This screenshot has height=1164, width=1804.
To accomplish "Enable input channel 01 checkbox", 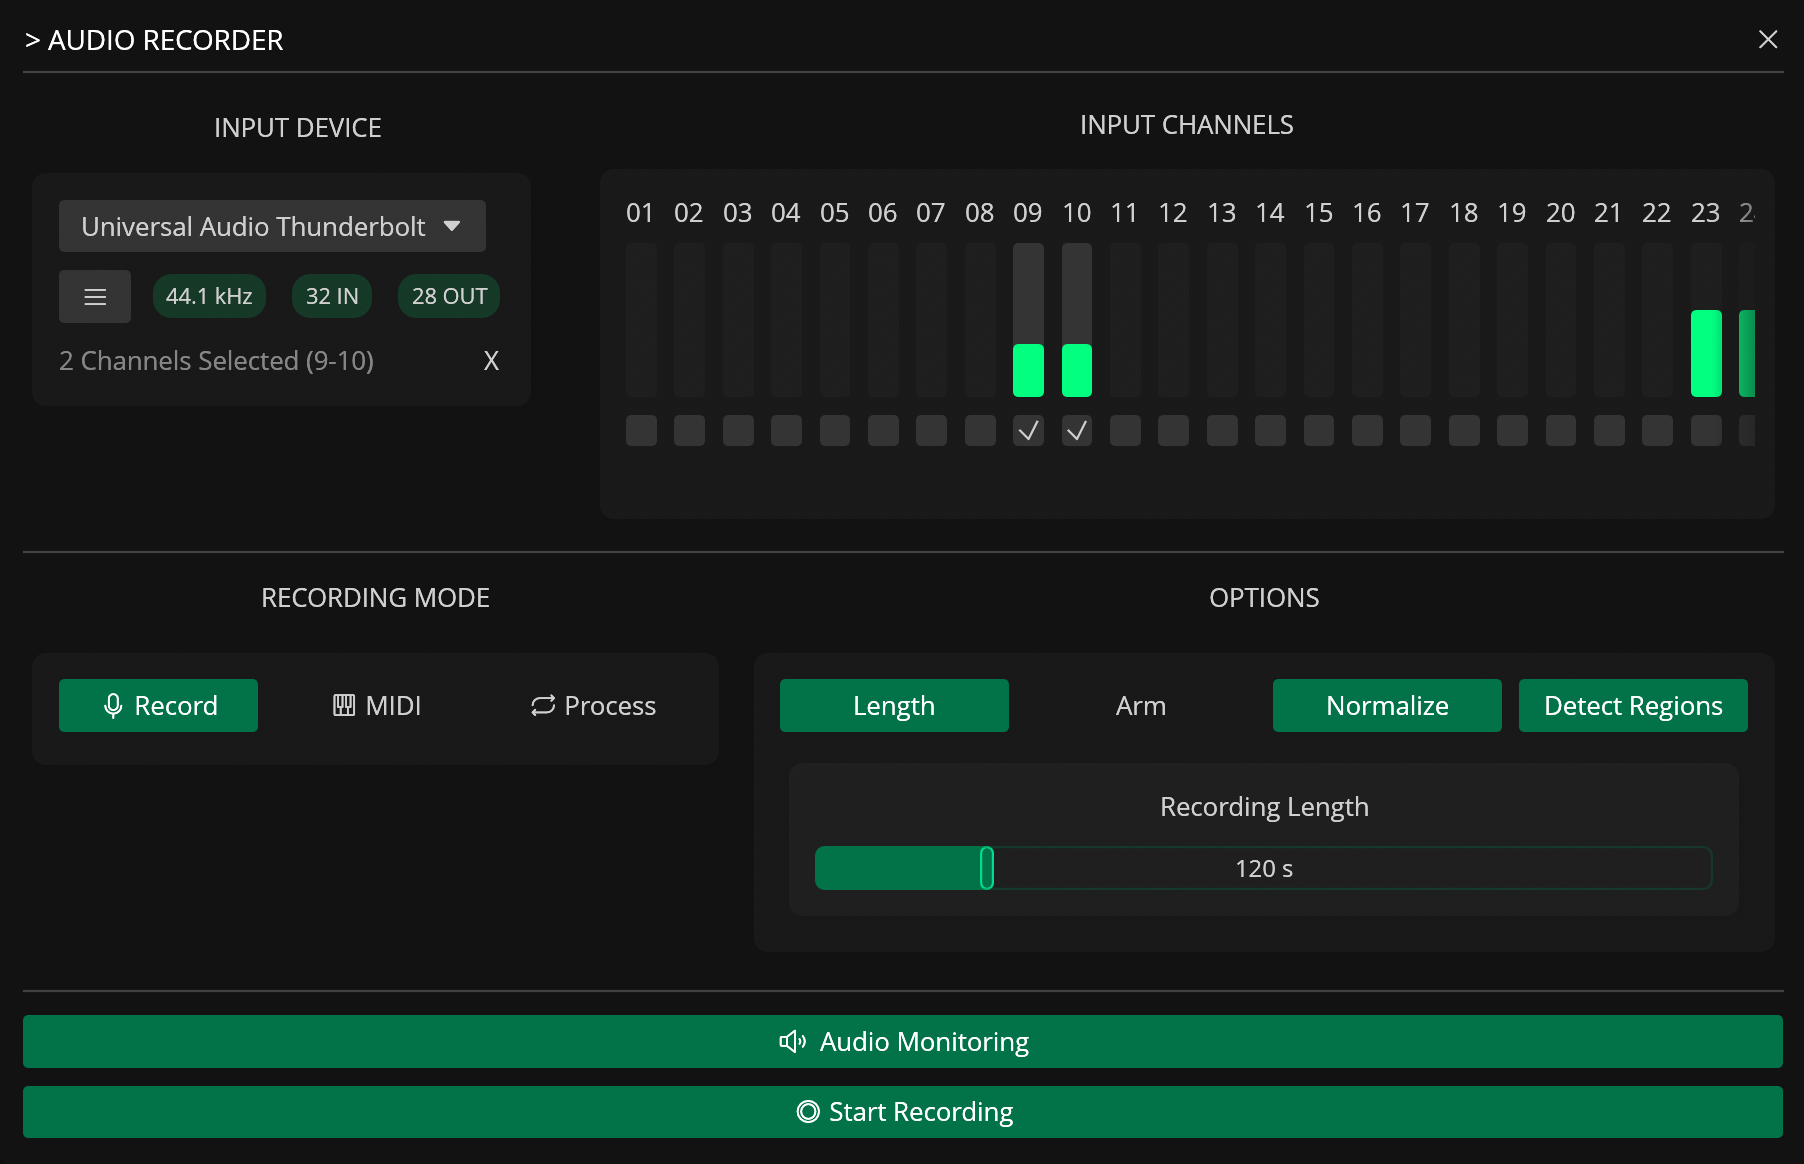I will (641, 431).
